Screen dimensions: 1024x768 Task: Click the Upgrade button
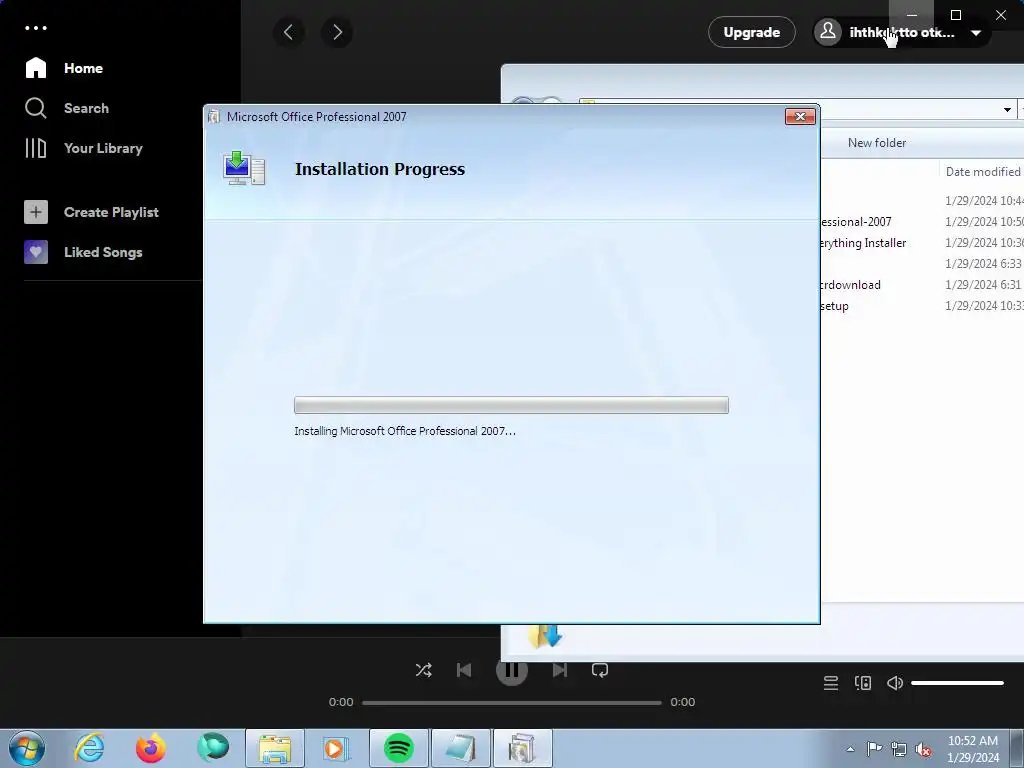click(752, 32)
